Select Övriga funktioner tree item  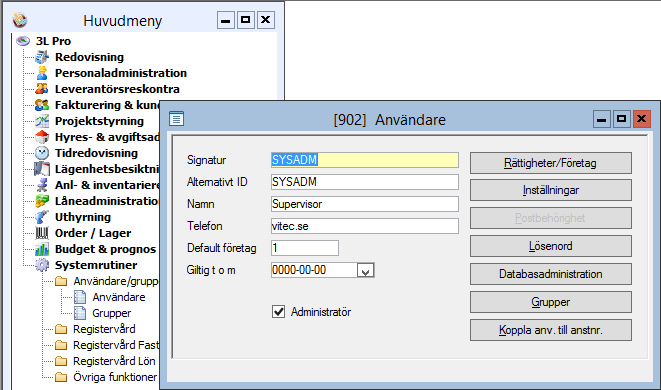(115, 377)
